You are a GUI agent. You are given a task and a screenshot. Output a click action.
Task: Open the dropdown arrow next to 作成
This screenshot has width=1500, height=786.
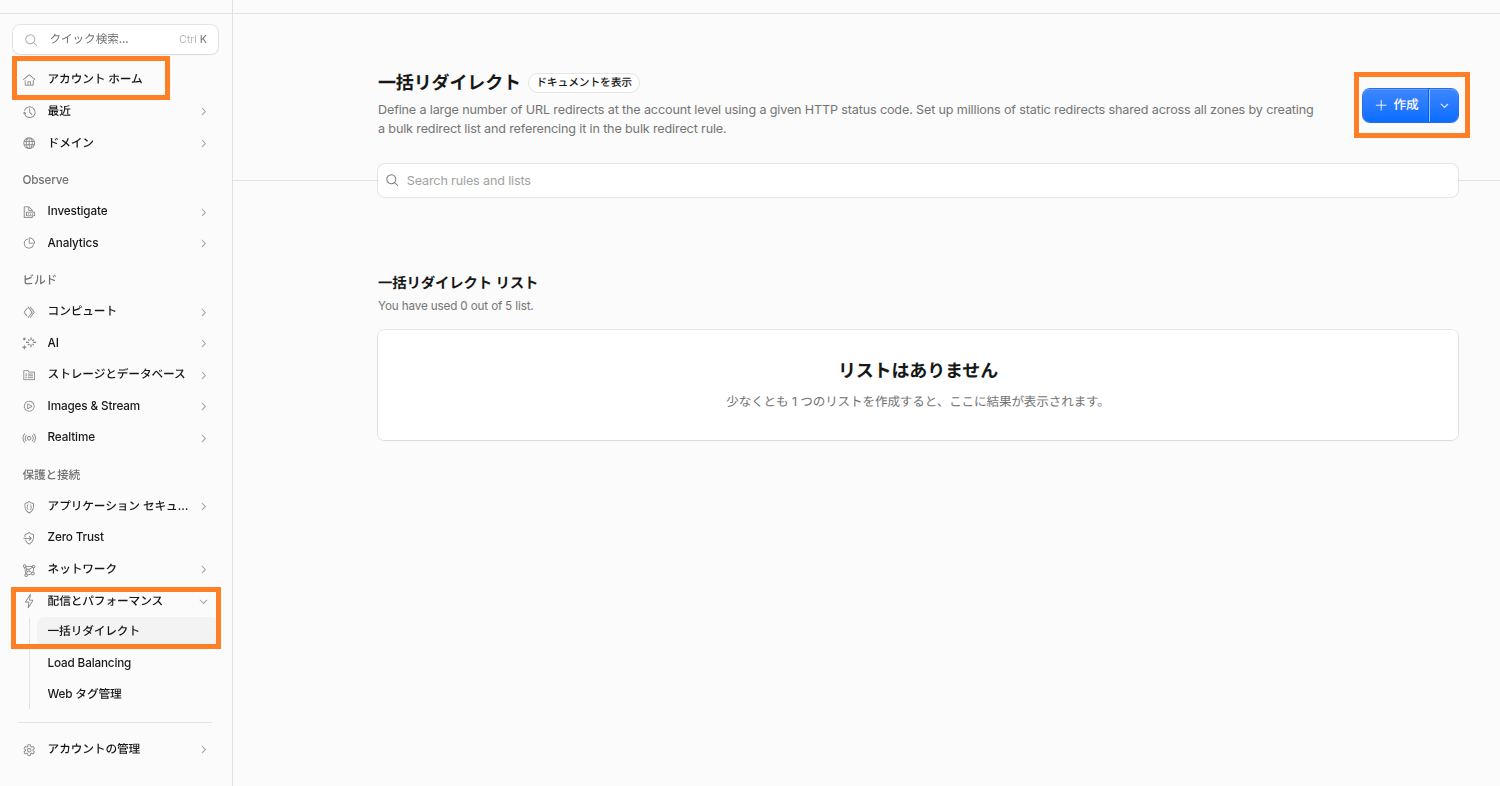pos(1444,105)
